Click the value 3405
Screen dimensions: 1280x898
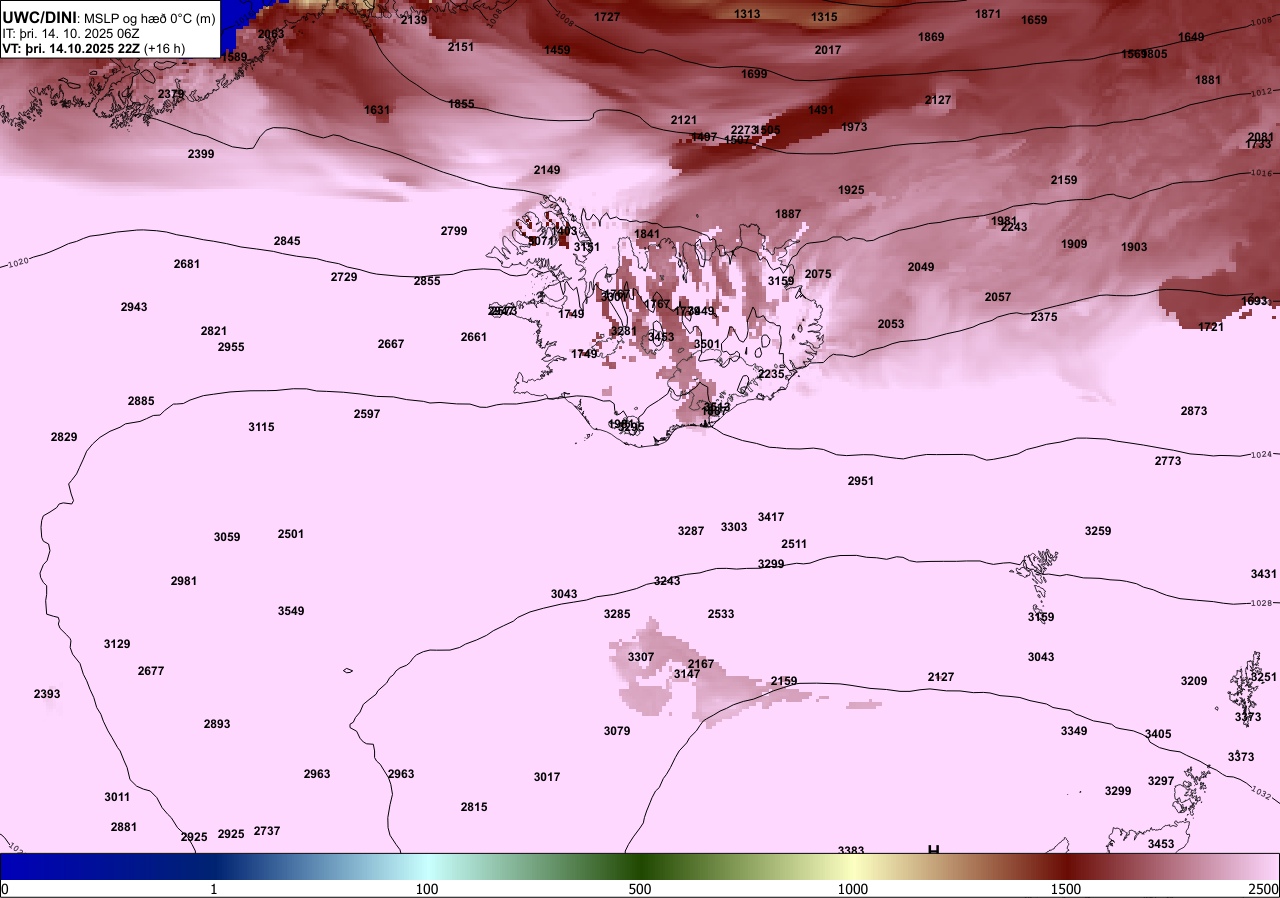1158,734
